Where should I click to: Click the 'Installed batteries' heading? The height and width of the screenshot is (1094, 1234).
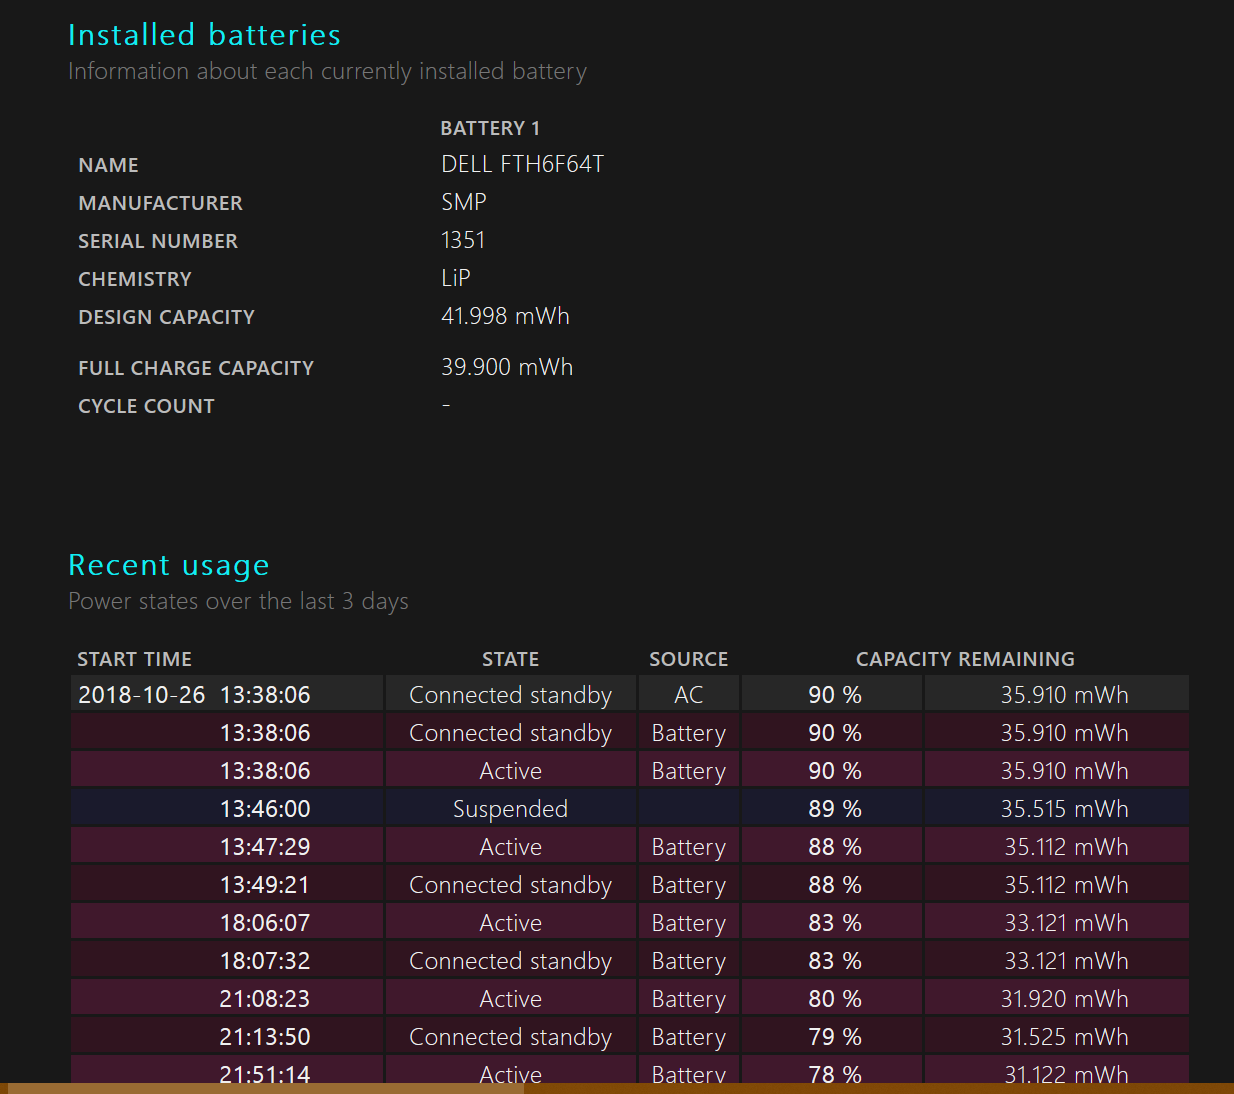click(204, 35)
